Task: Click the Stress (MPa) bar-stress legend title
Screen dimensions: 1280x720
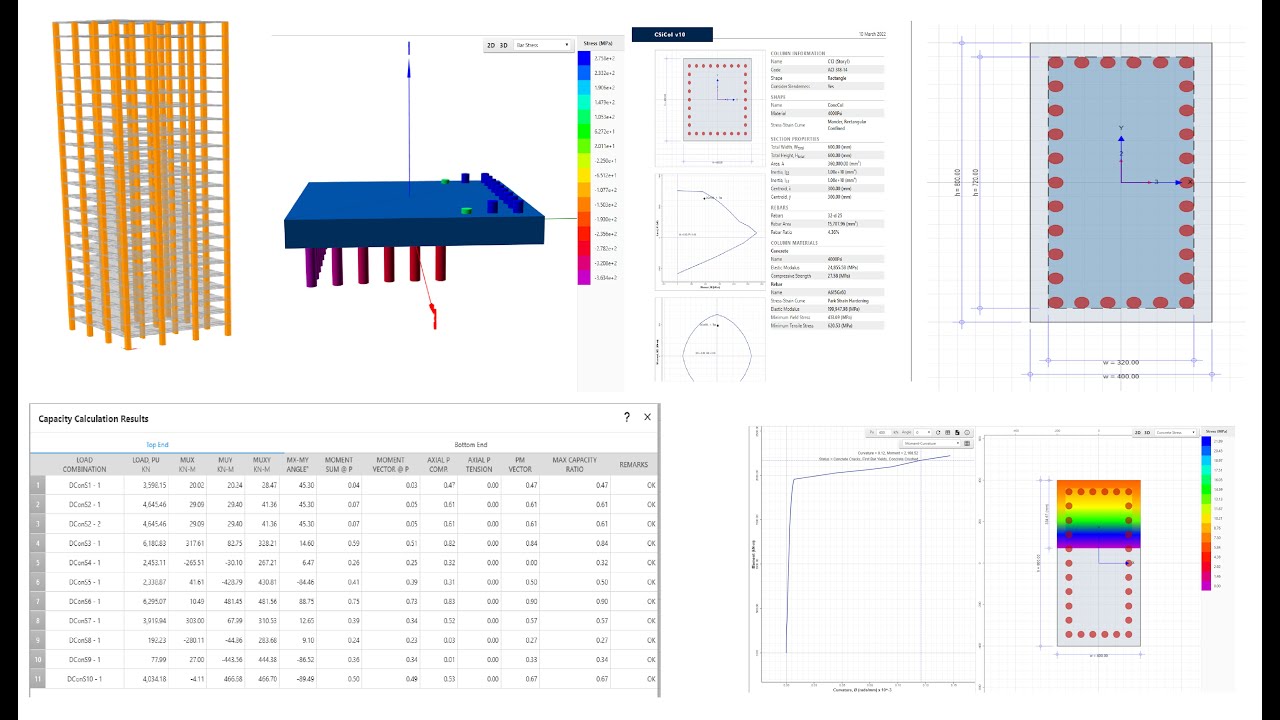Action: 598,45
